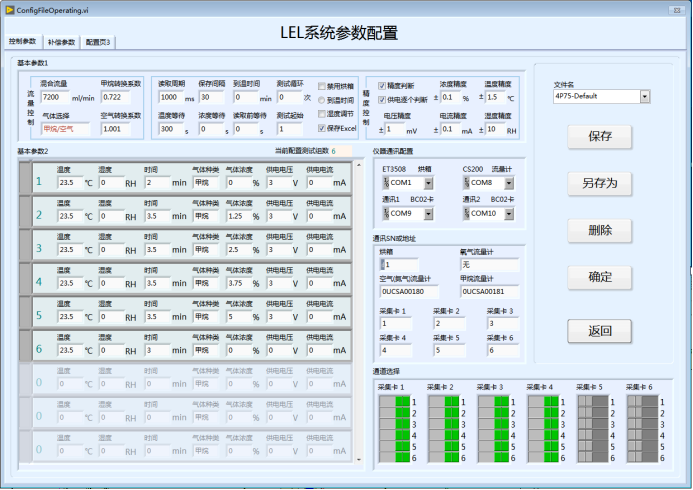This screenshot has height=490, width=693.
Task: Click the 混合流量 field showing 7200
Action: point(55,97)
